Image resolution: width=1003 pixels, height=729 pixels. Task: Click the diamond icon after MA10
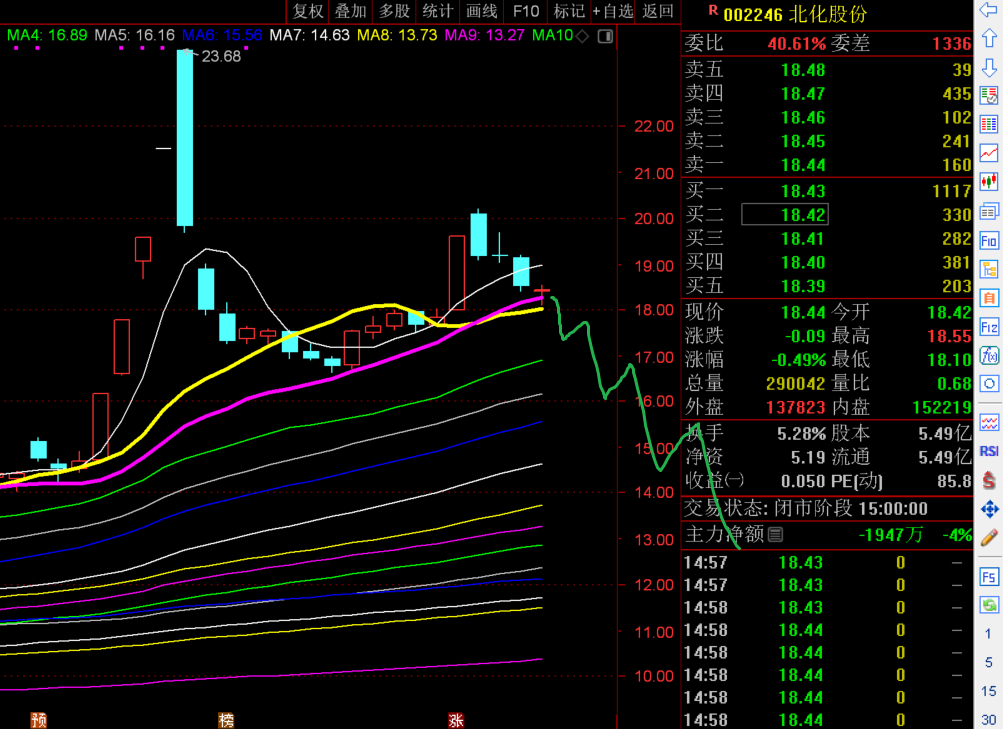(x=582, y=36)
